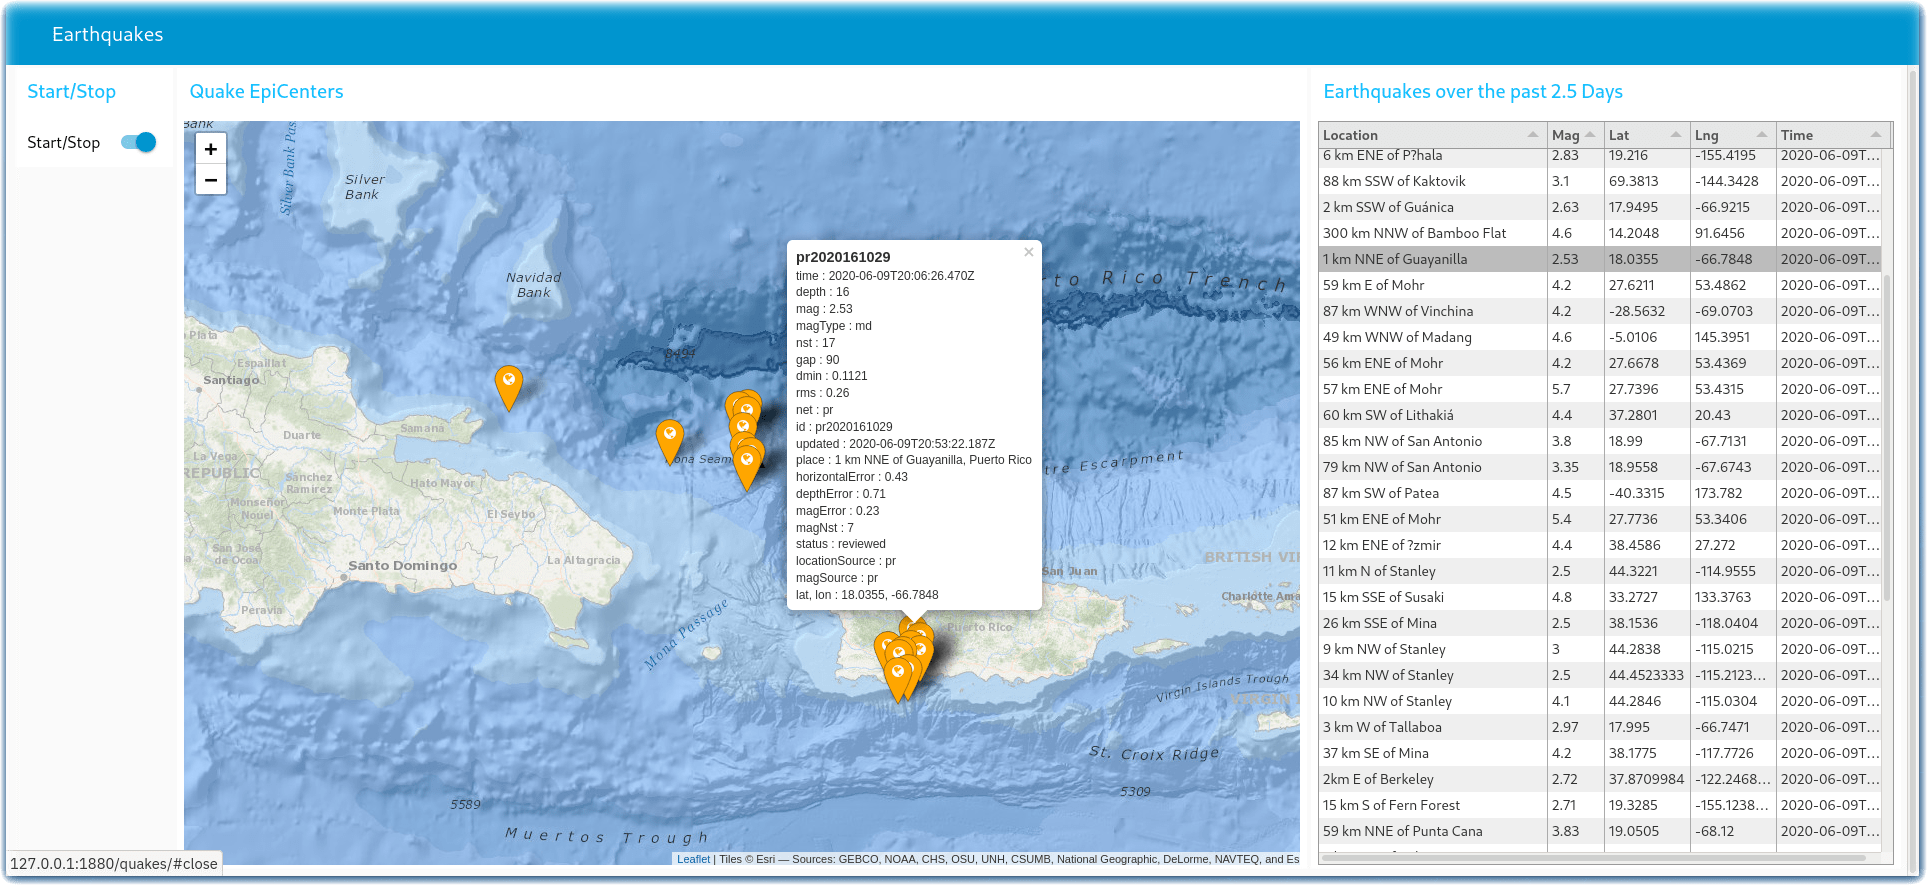Select row 60 km SW of Lithakiá

click(1600, 415)
